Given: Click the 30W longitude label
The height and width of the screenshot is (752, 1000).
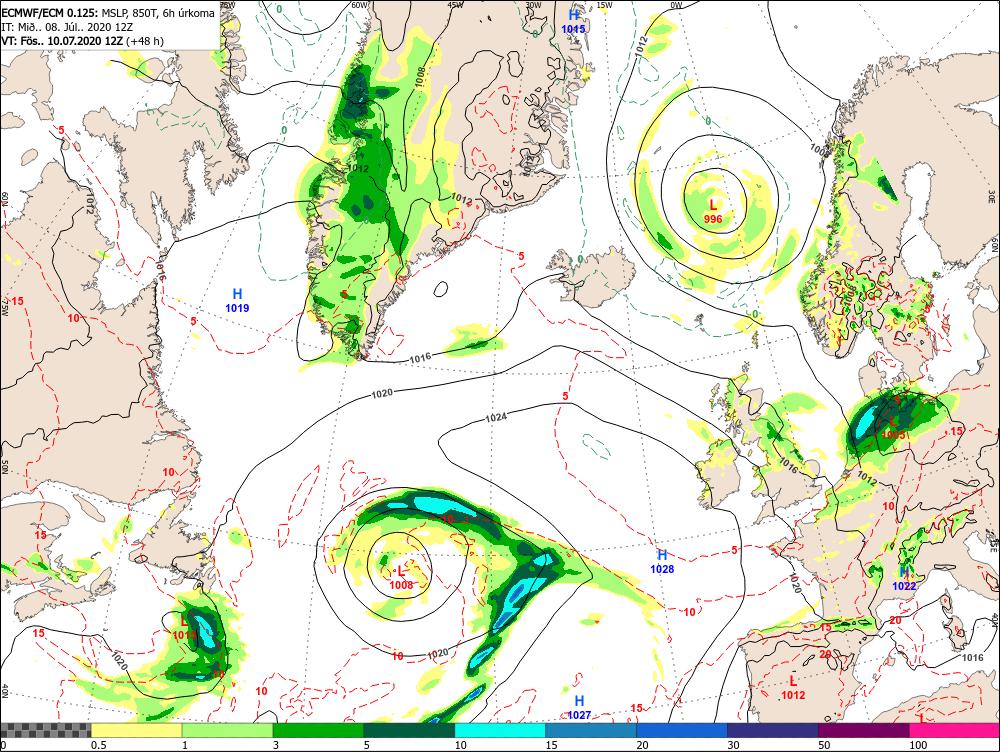Looking at the screenshot, I should coord(533,5).
